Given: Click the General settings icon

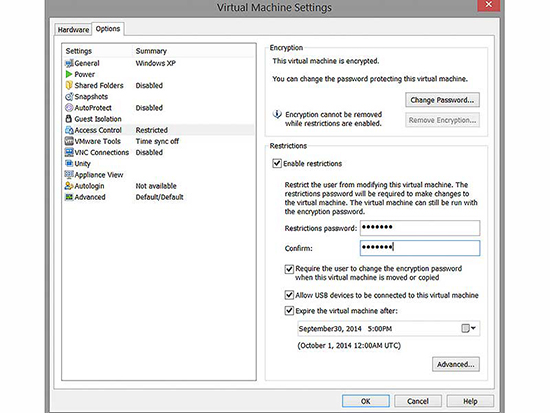Looking at the screenshot, I should (69, 63).
